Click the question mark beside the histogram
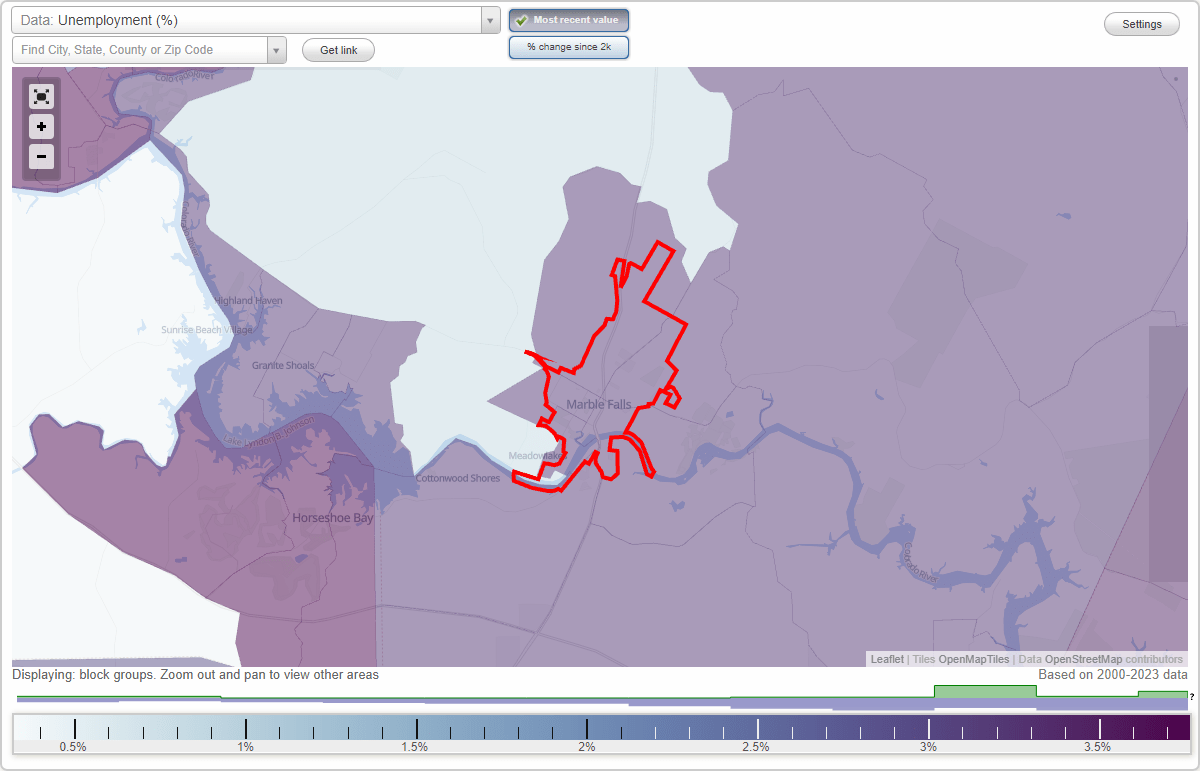The image size is (1200, 771). (x=1192, y=698)
